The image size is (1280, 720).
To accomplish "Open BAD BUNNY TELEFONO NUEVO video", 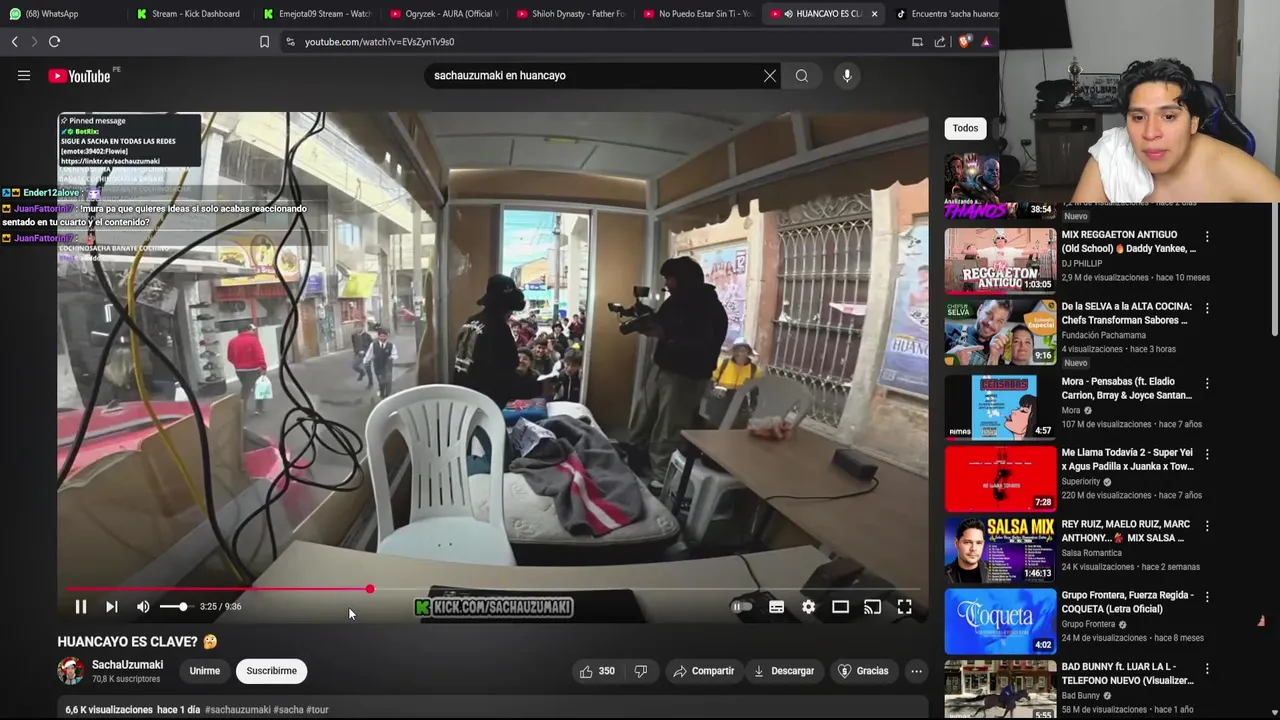I will click(x=1000, y=690).
